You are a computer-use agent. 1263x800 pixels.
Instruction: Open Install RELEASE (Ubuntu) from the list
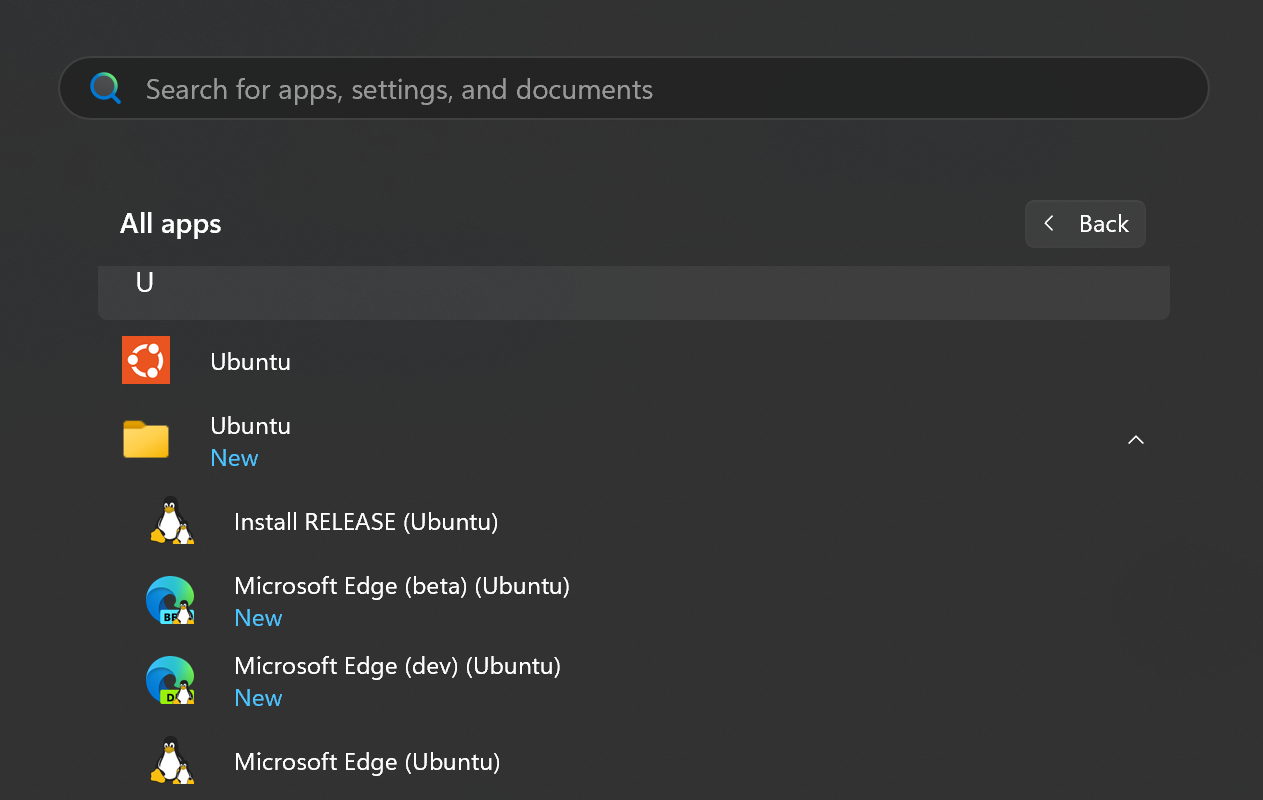pos(366,521)
